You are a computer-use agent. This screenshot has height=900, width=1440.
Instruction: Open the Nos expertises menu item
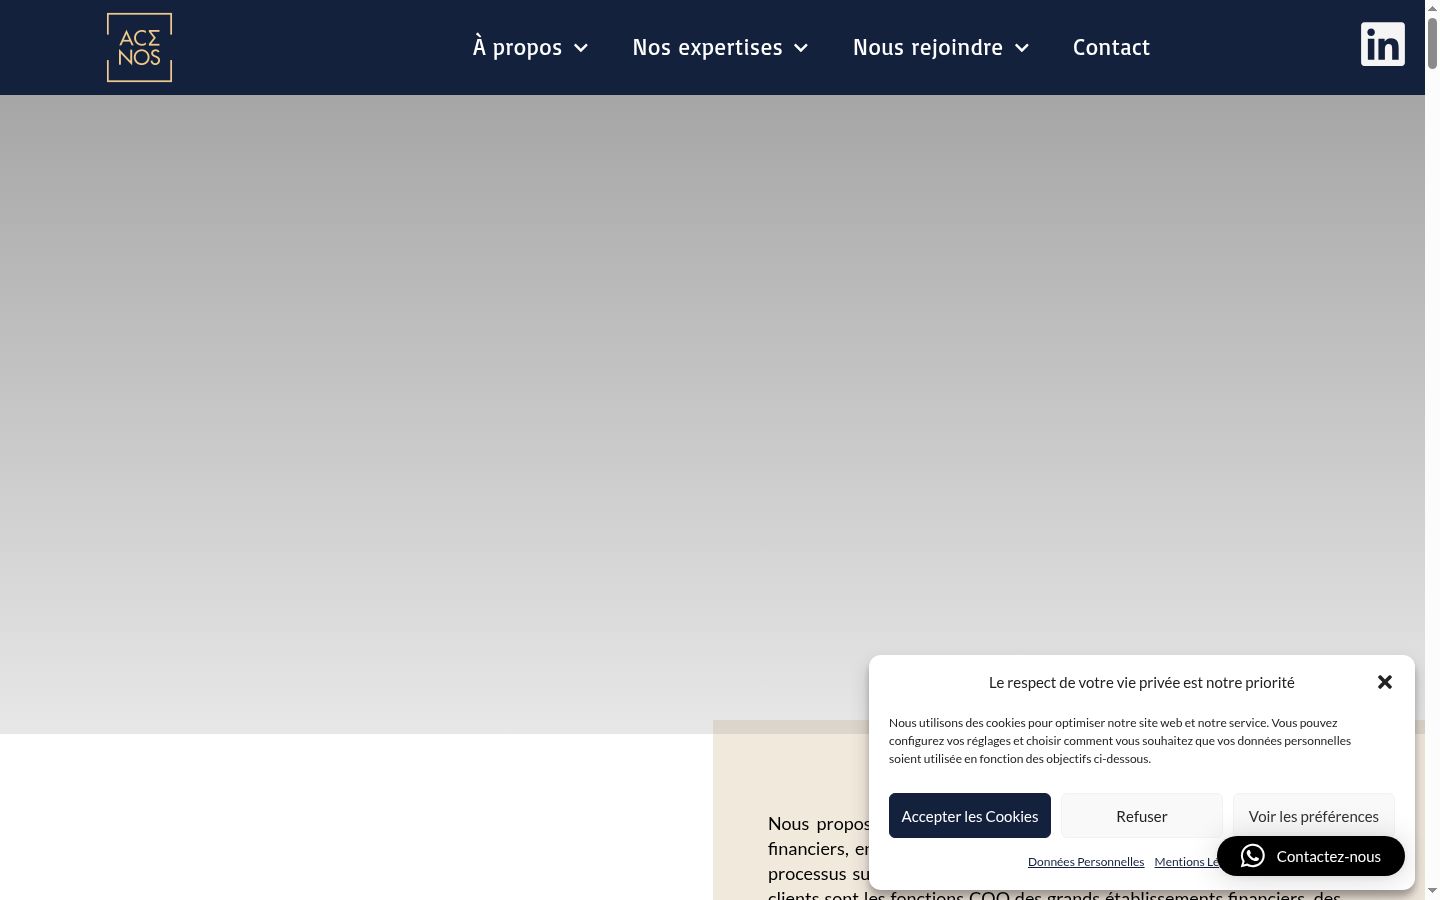click(707, 47)
